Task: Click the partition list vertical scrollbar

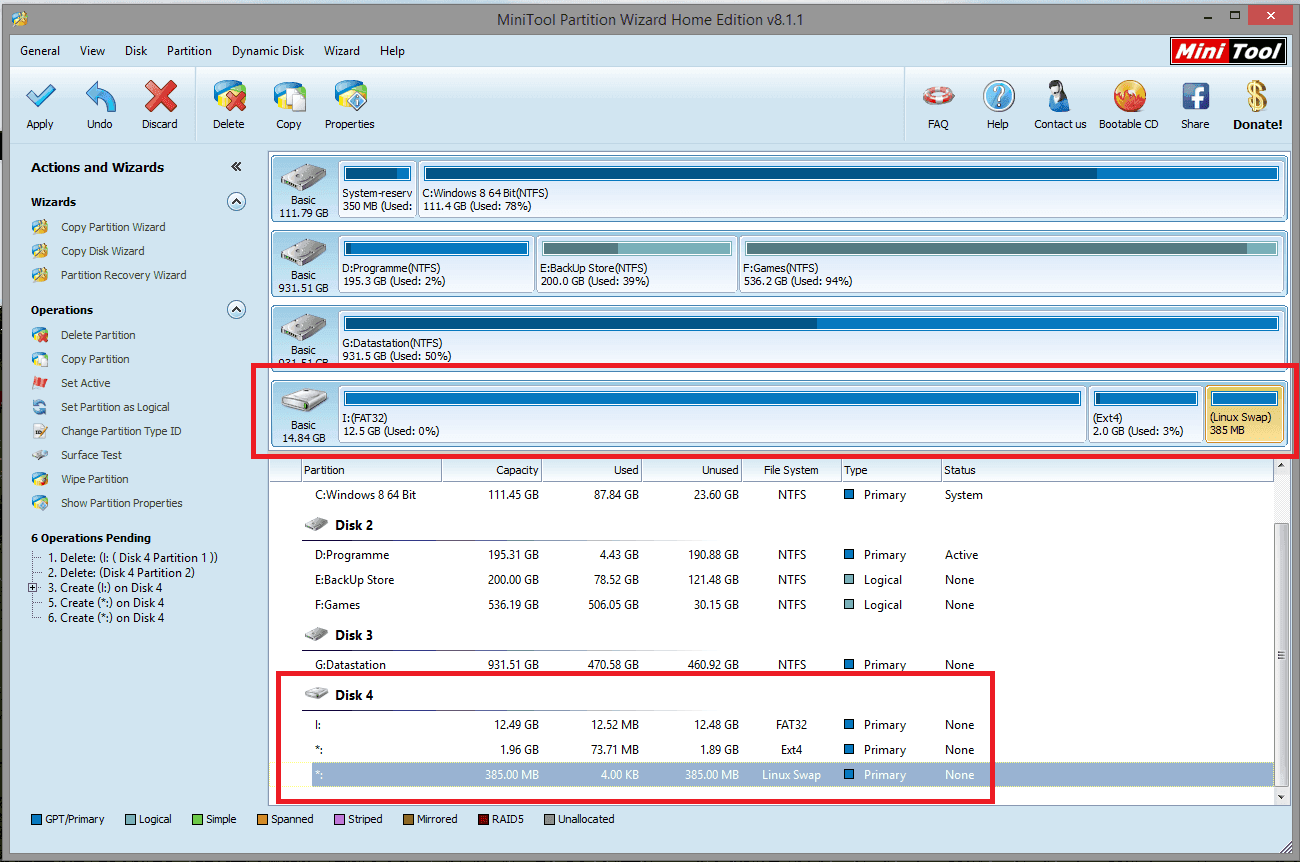Action: tap(1281, 655)
